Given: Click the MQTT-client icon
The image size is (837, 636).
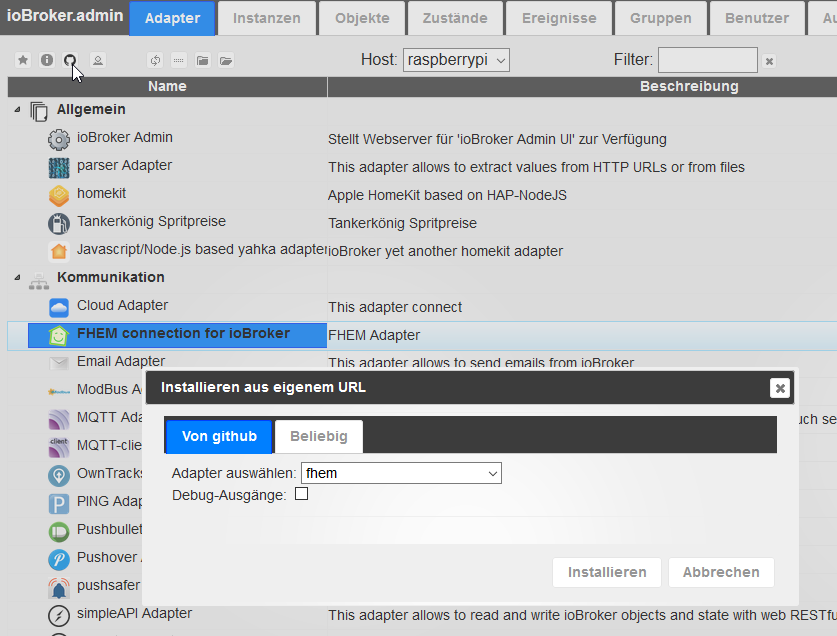Looking at the screenshot, I should (59, 447).
